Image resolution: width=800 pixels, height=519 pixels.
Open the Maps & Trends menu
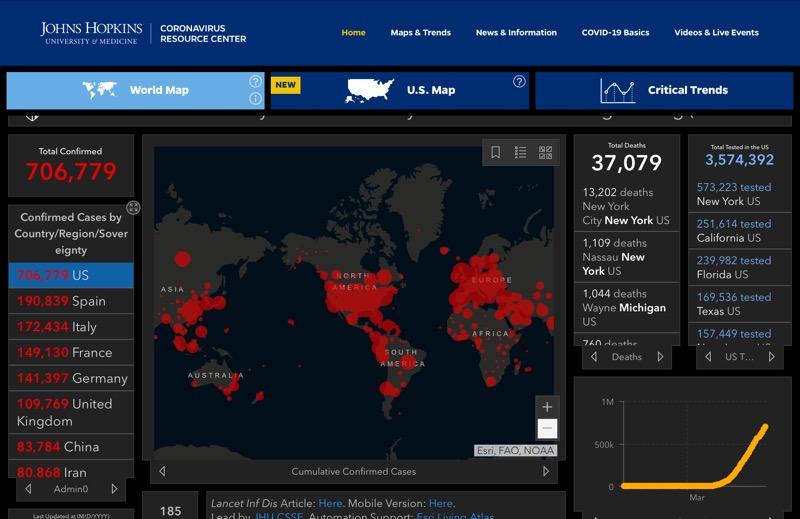420,33
